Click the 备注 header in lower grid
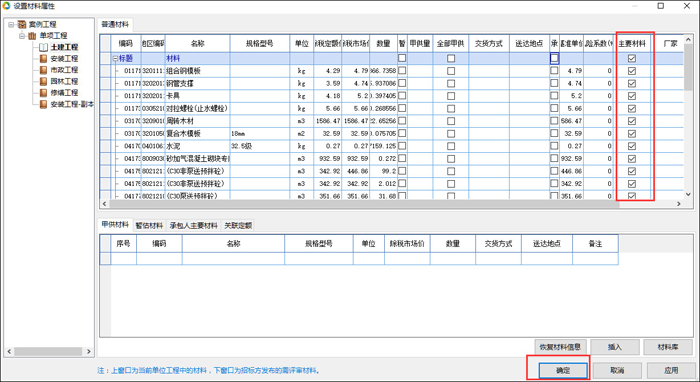The width and height of the screenshot is (700, 382). coord(595,244)
